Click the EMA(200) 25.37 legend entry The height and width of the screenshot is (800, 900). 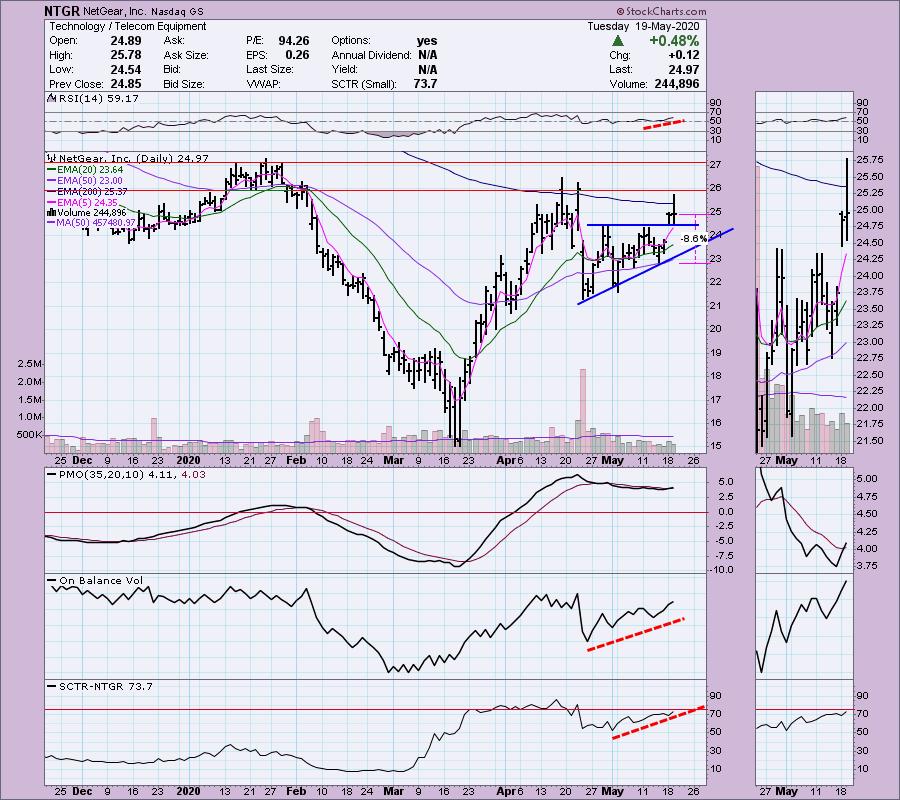pos(92,192)
